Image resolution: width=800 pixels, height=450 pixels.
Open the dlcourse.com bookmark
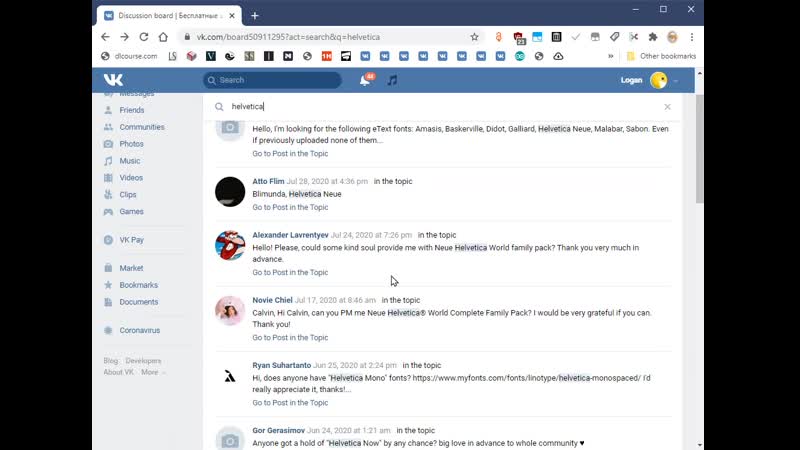(130, 56)
